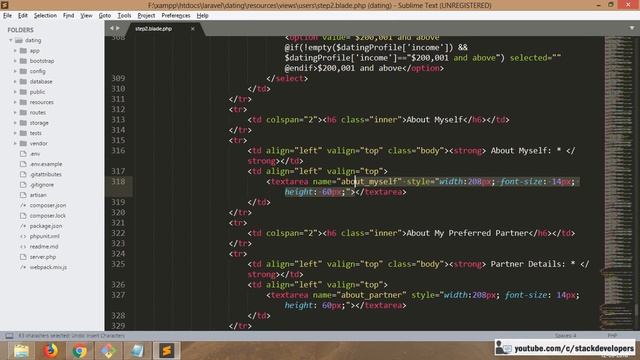Expand the app folder
The height and width of the screenshot is (360, 640).
coord(15,51)
